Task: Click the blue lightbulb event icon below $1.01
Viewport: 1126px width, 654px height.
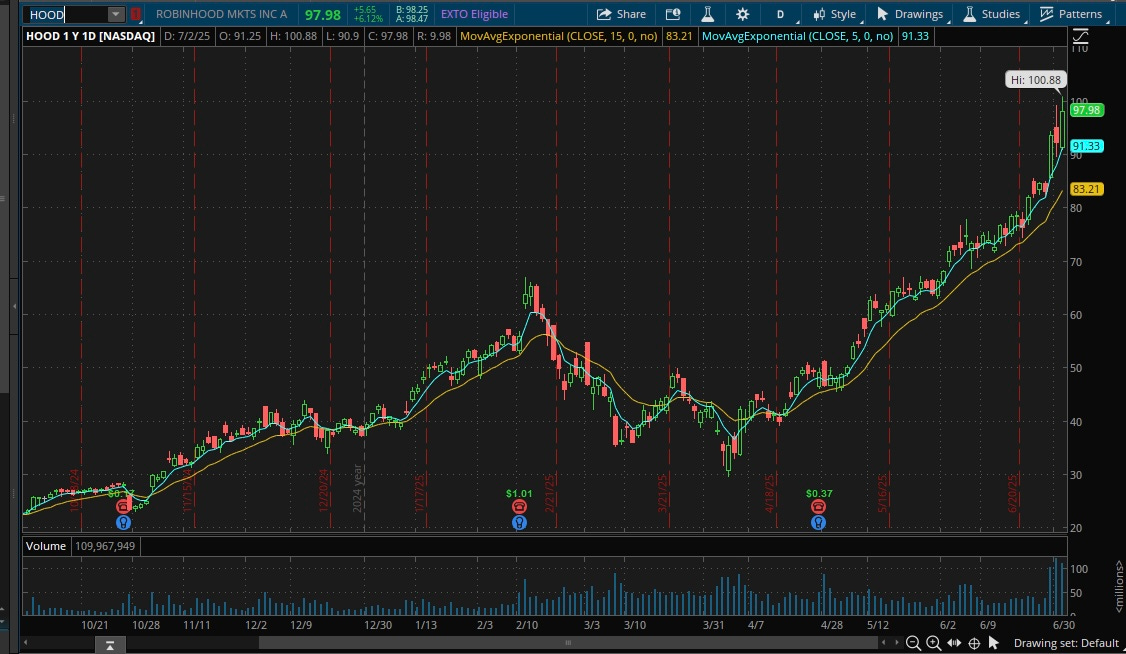Action: pyautogui.click(x=519, y=523)
